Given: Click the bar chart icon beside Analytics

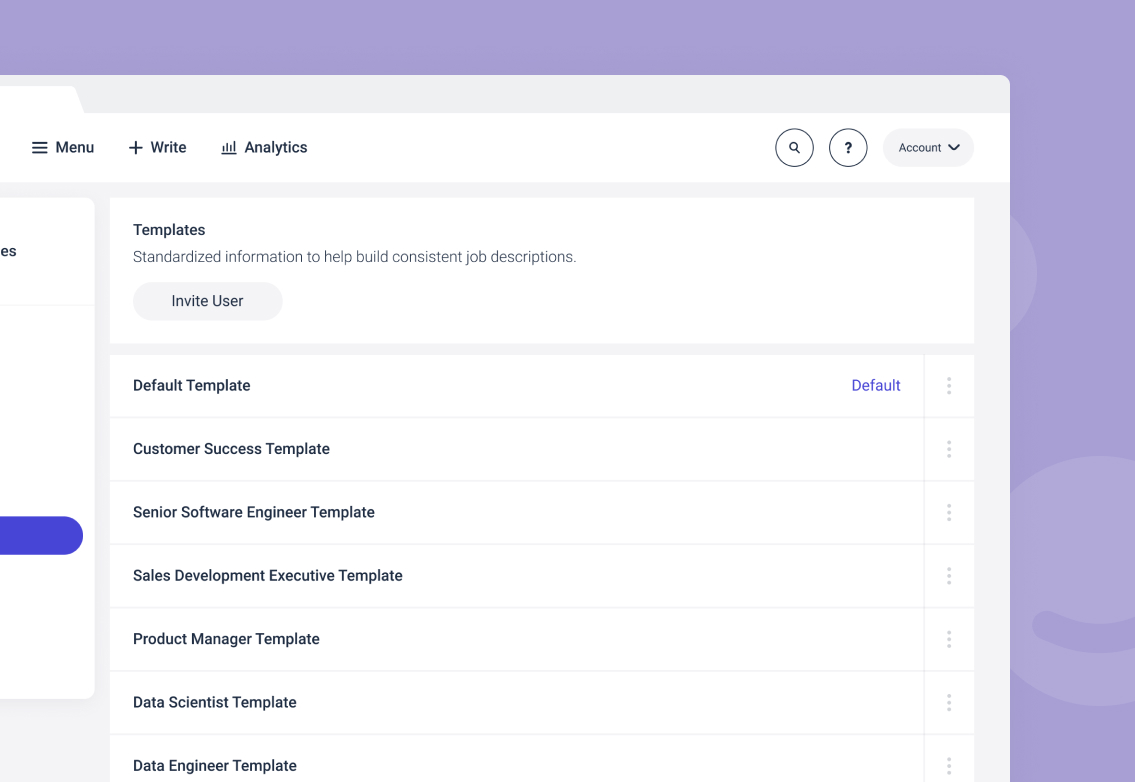Looking at the screenshot, I should click(228, 147).
